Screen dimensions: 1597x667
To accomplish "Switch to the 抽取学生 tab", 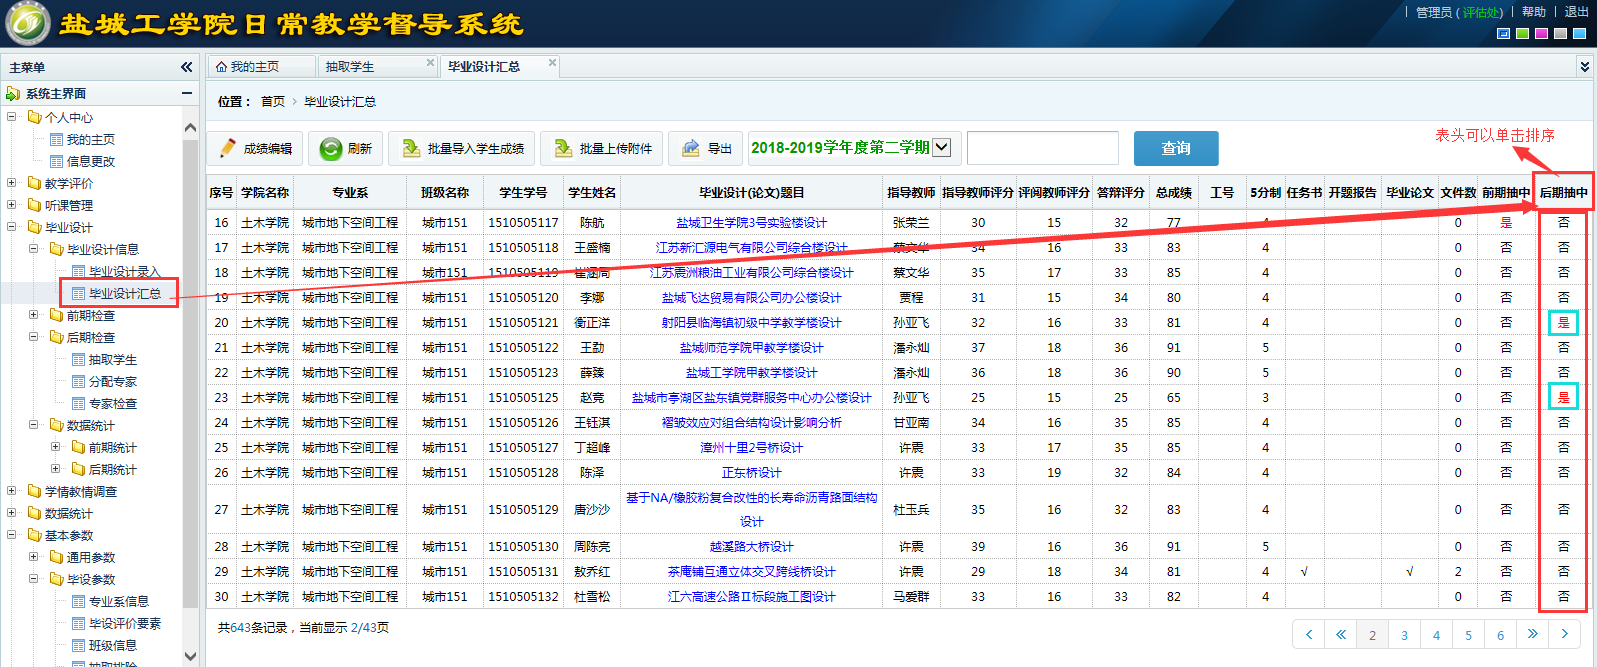I will (350, 67).
